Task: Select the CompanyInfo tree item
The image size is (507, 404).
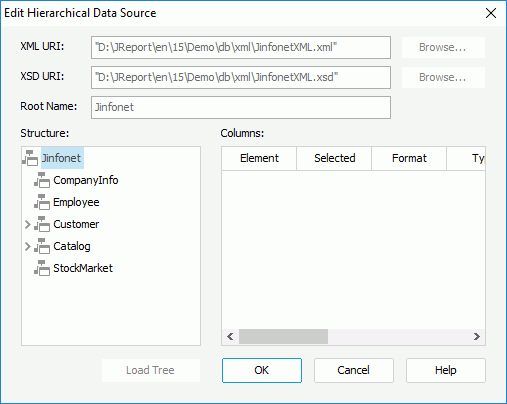Action: tap(86, 180)
